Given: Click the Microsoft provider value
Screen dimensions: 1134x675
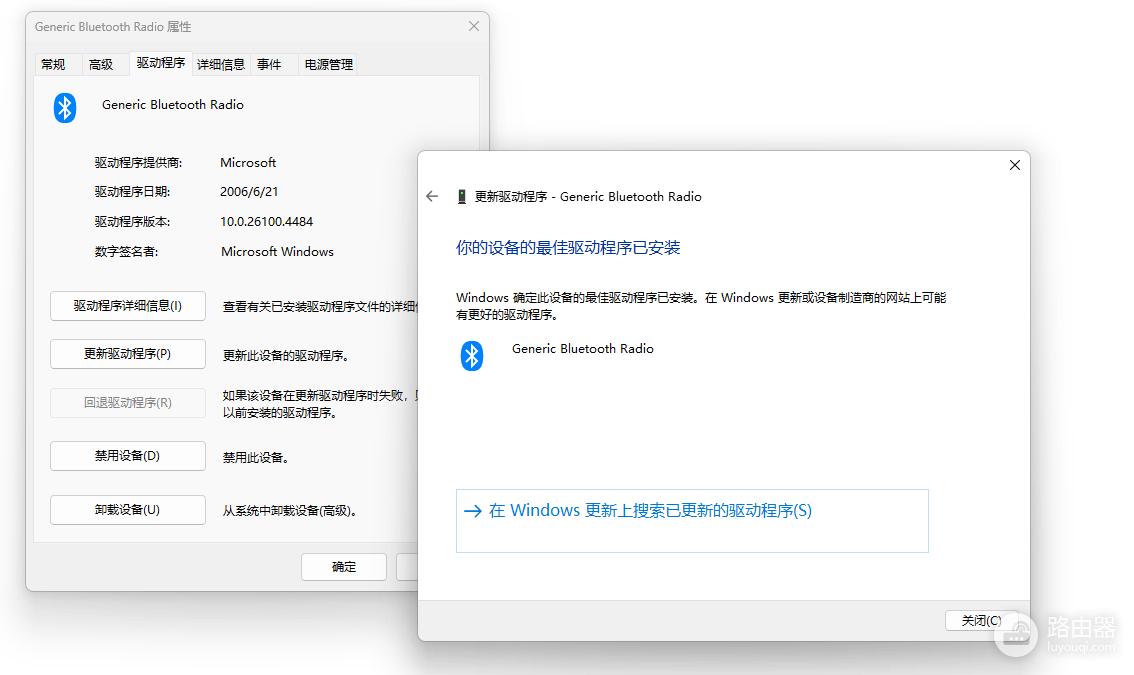Looking at the screenshot, I should 248,163.
